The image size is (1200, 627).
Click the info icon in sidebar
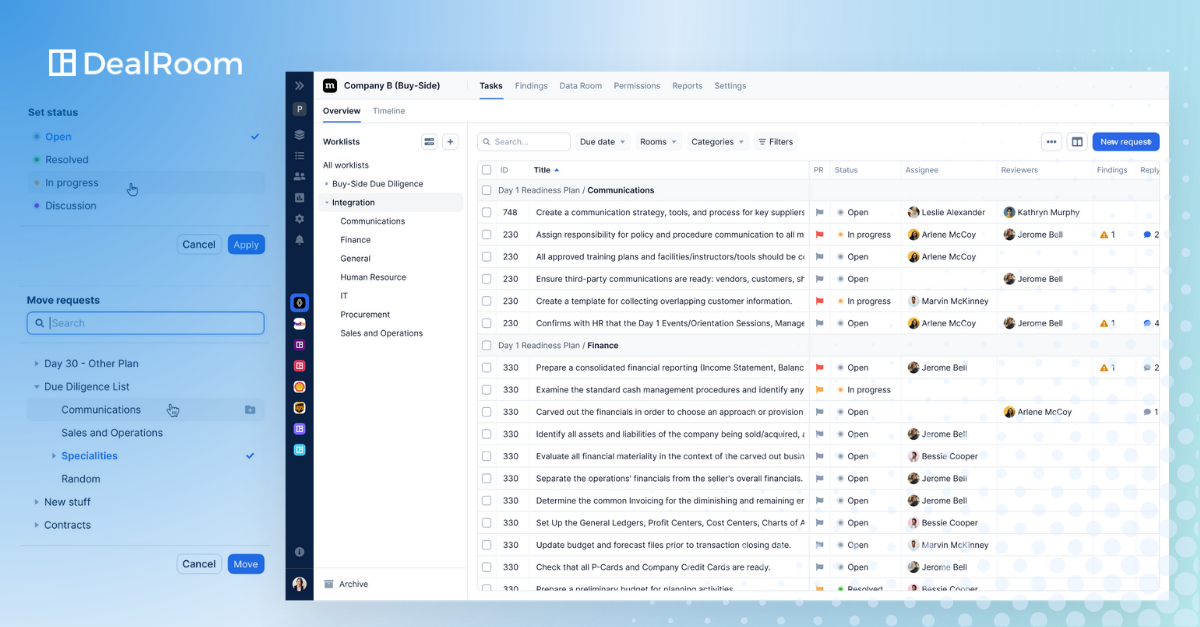(x=299, y=552)
